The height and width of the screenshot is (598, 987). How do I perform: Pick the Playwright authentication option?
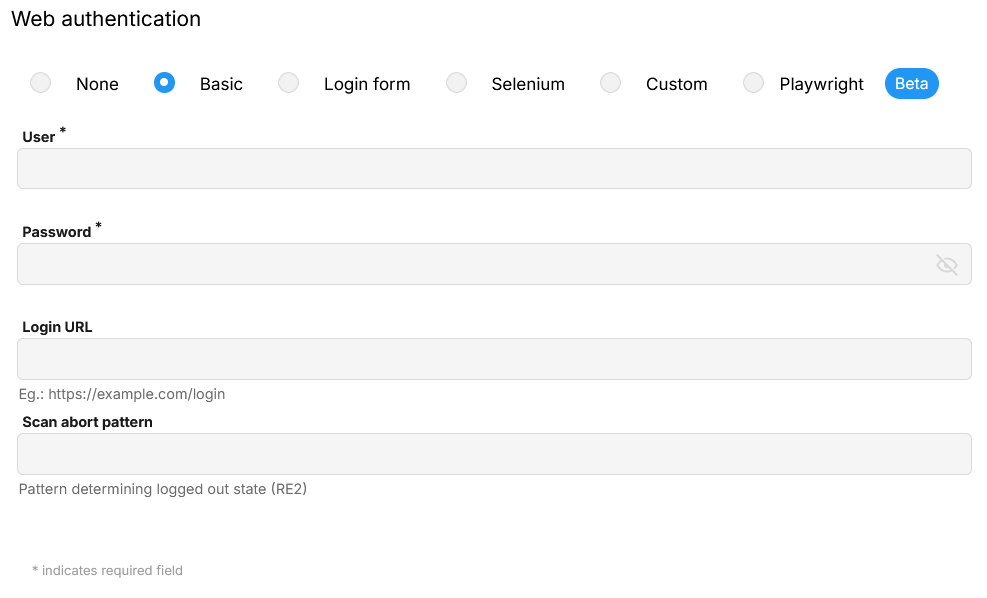tap(753, 84)
